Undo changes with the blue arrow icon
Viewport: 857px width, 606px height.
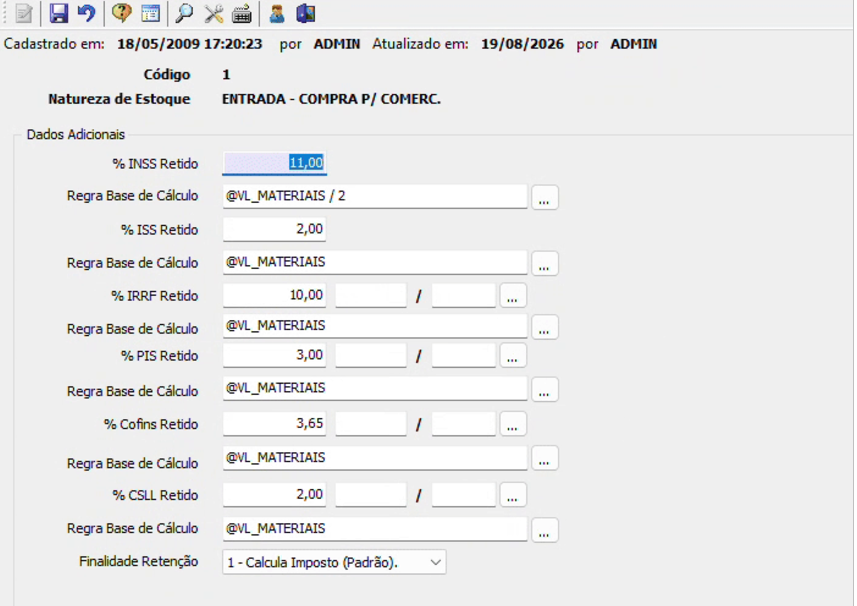click(x=86, y=13)
